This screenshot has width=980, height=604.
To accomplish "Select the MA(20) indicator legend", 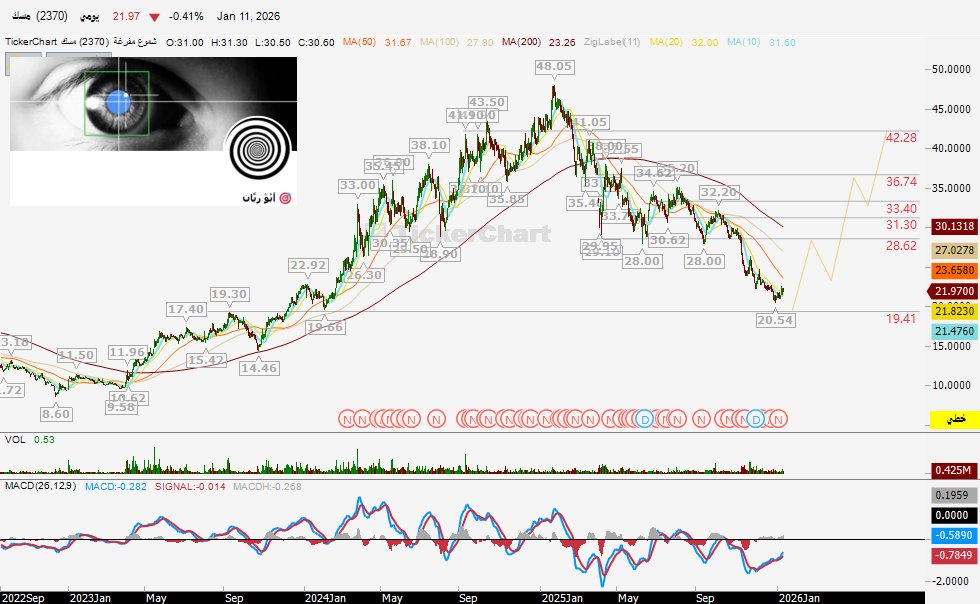I will pyautogui.click(x=666, y=42).
